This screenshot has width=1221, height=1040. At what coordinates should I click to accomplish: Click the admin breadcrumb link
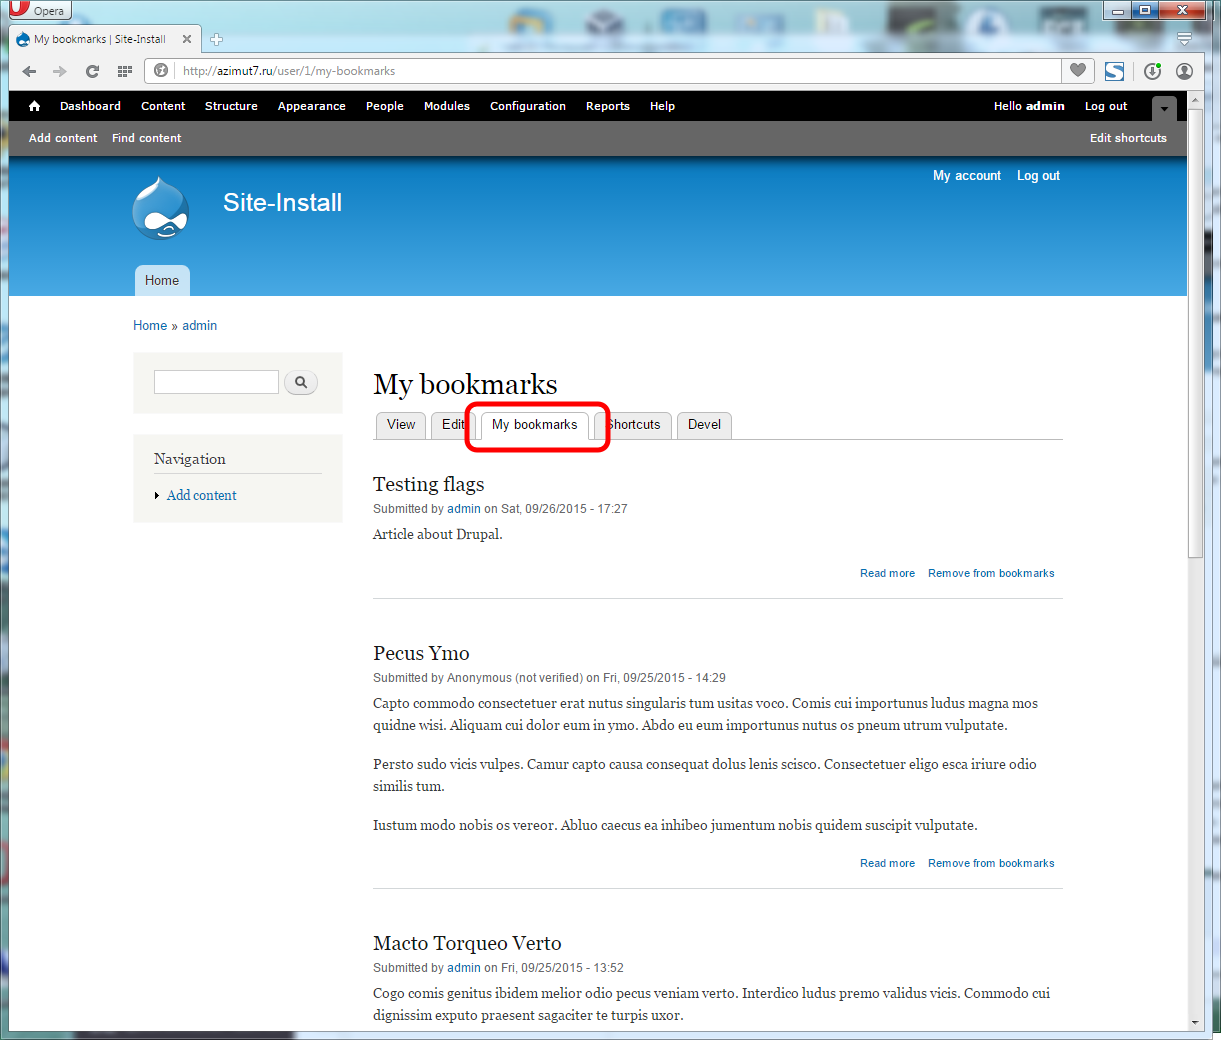click(200, 326)
